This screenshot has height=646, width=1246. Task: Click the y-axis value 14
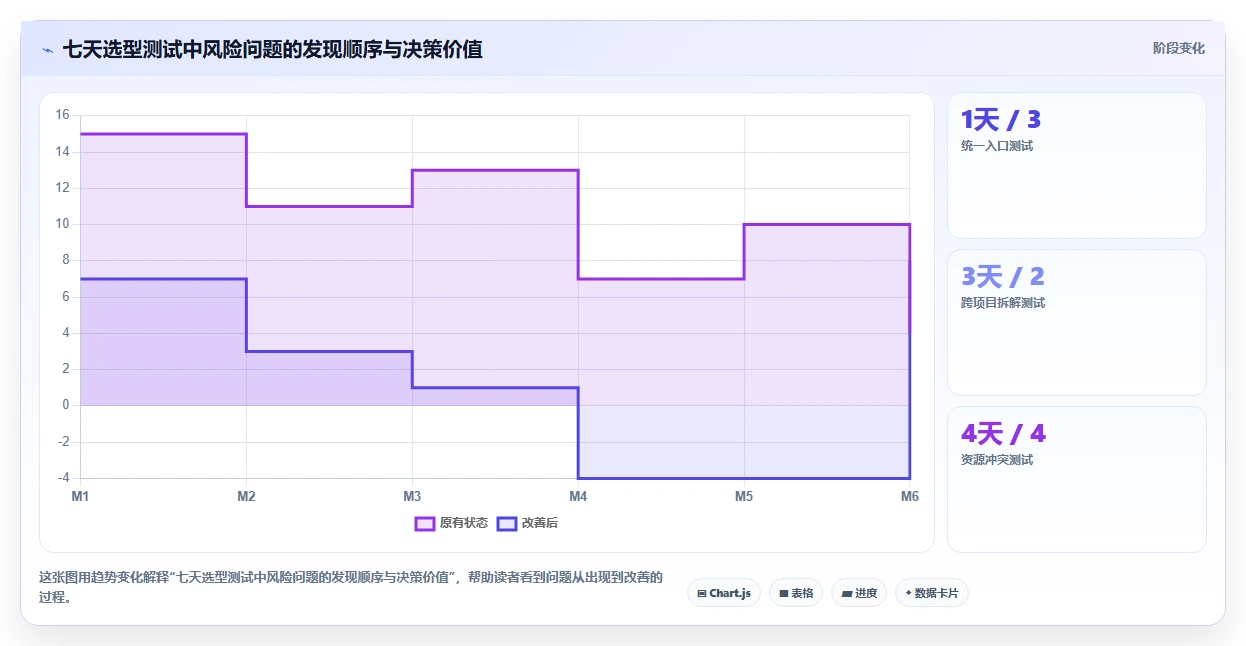[62, 152]
